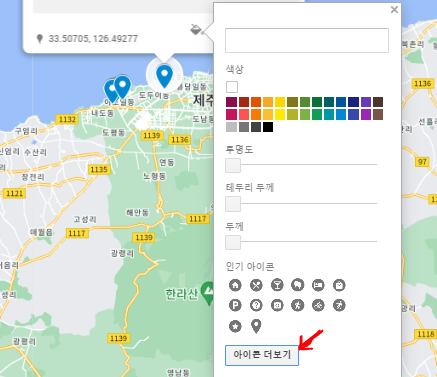Viewport: 437px width, 377px height.
Task: Click road number 1121 badge
Action: (x=15, y=193)
